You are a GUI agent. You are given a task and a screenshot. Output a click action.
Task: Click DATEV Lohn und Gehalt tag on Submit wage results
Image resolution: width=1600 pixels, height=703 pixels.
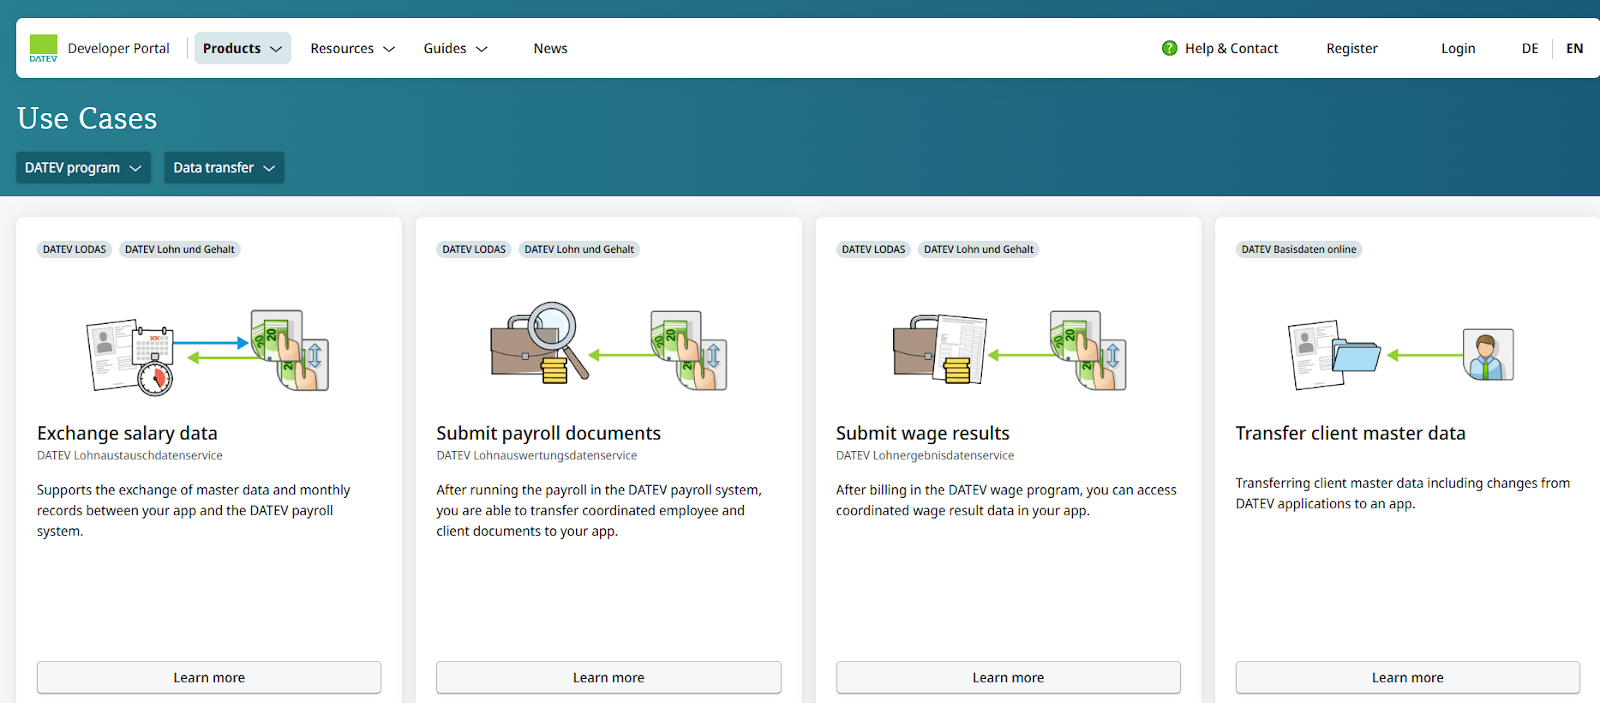coord(979,249)
